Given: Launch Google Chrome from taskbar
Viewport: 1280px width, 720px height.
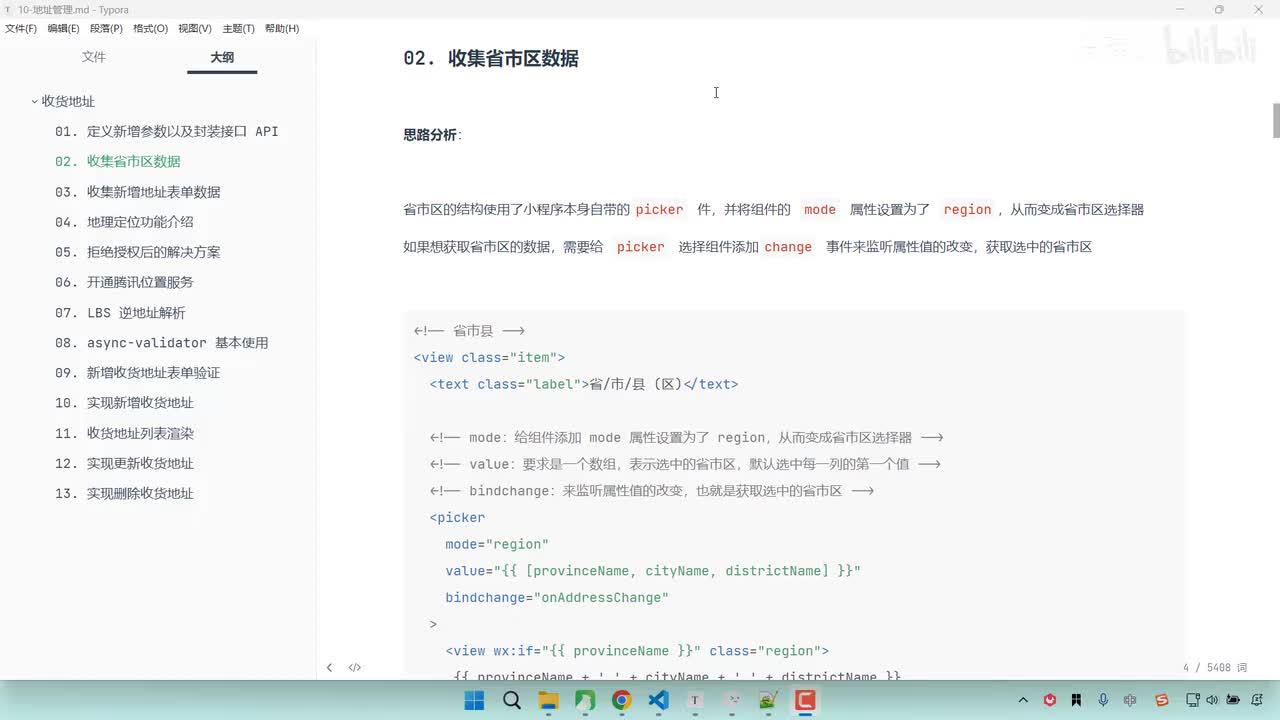Looking at the screenshot, I should (621, 700).
